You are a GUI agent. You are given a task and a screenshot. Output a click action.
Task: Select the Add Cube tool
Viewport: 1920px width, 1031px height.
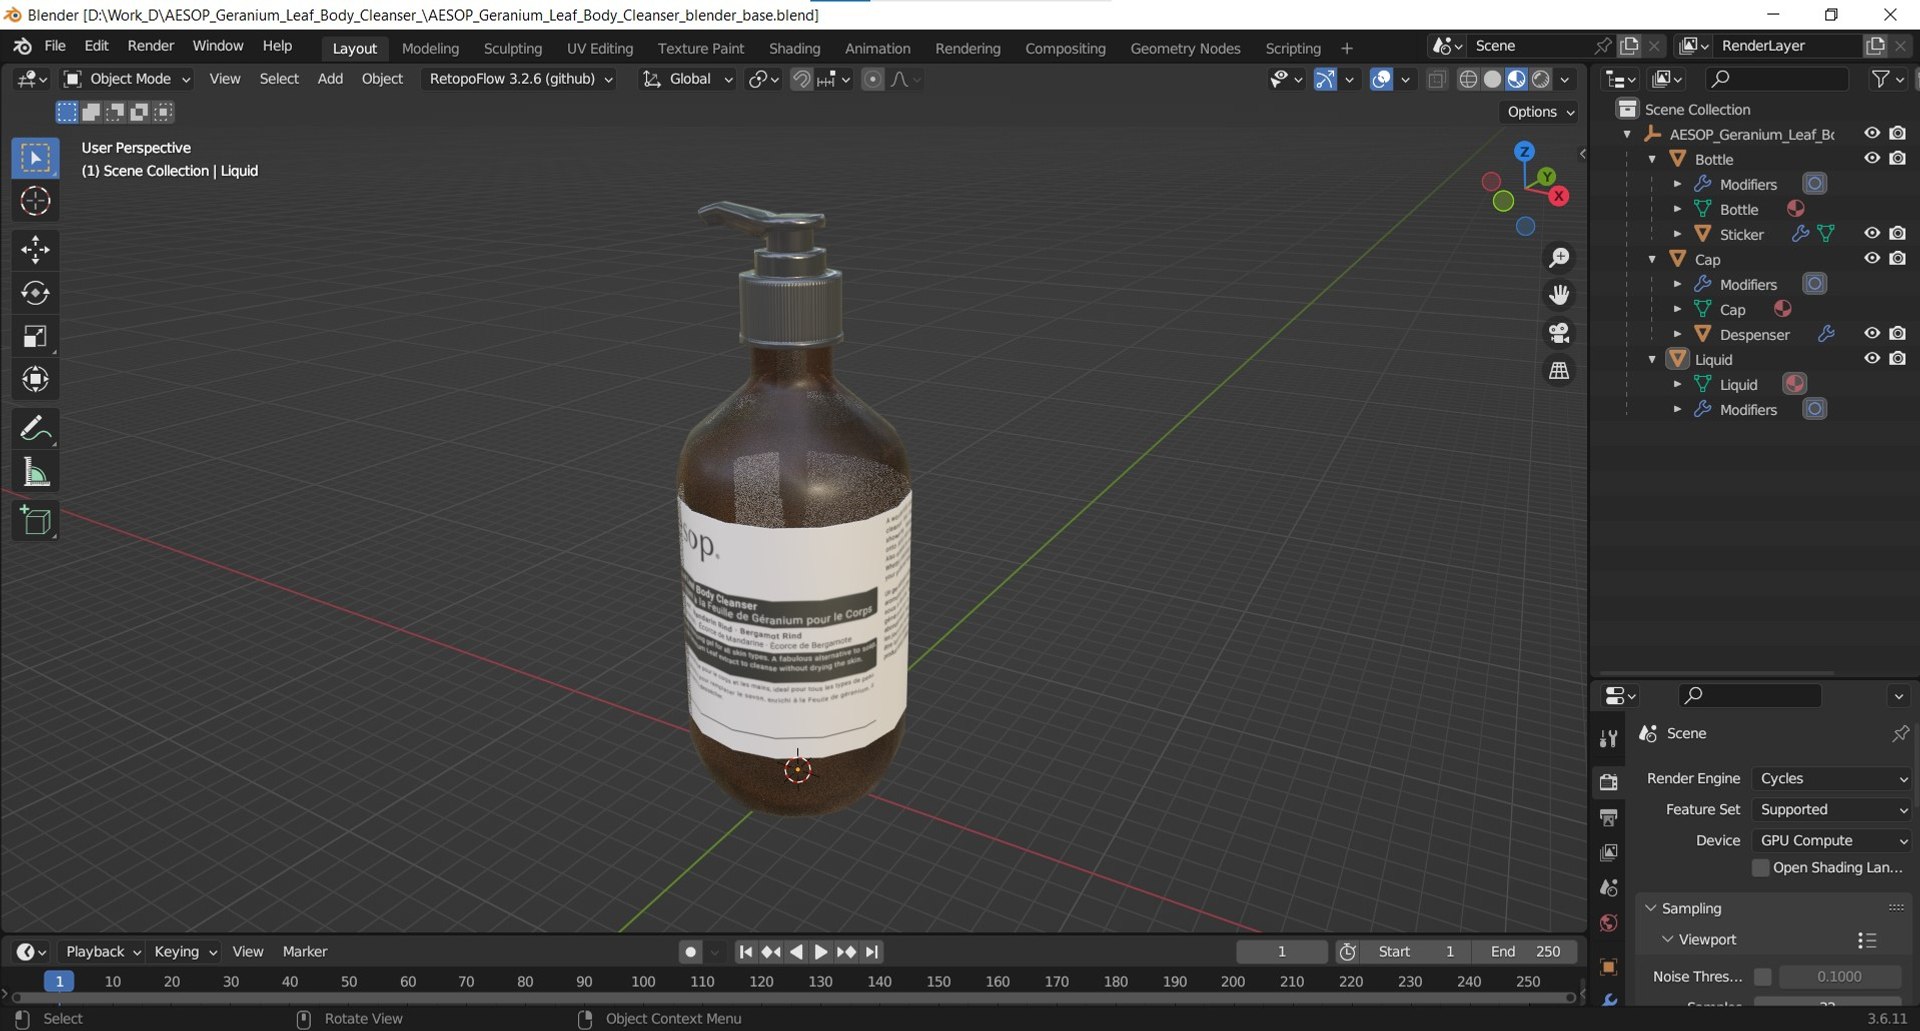point(35,521)
